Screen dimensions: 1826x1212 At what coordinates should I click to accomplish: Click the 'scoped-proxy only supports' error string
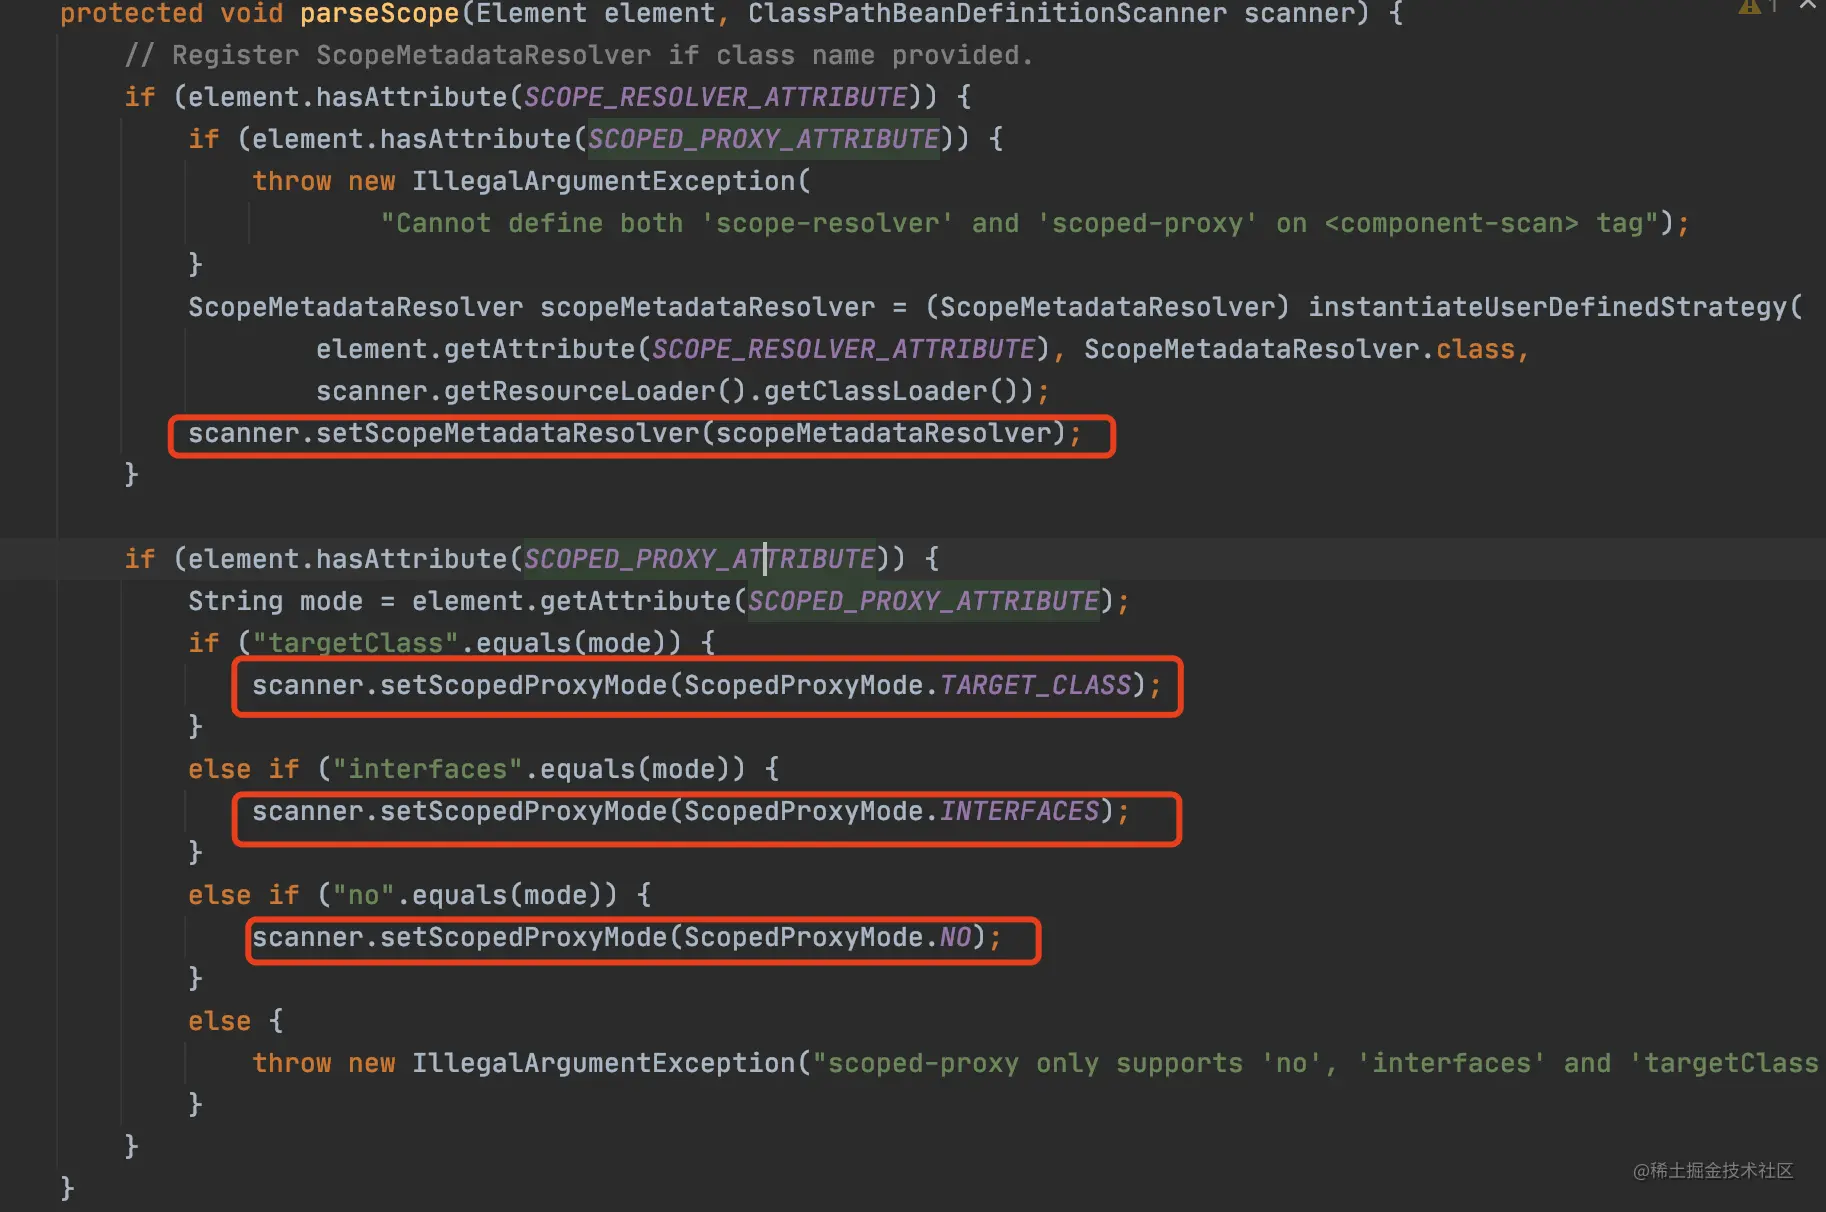pyautogui.click(x=1315, y=1063)
